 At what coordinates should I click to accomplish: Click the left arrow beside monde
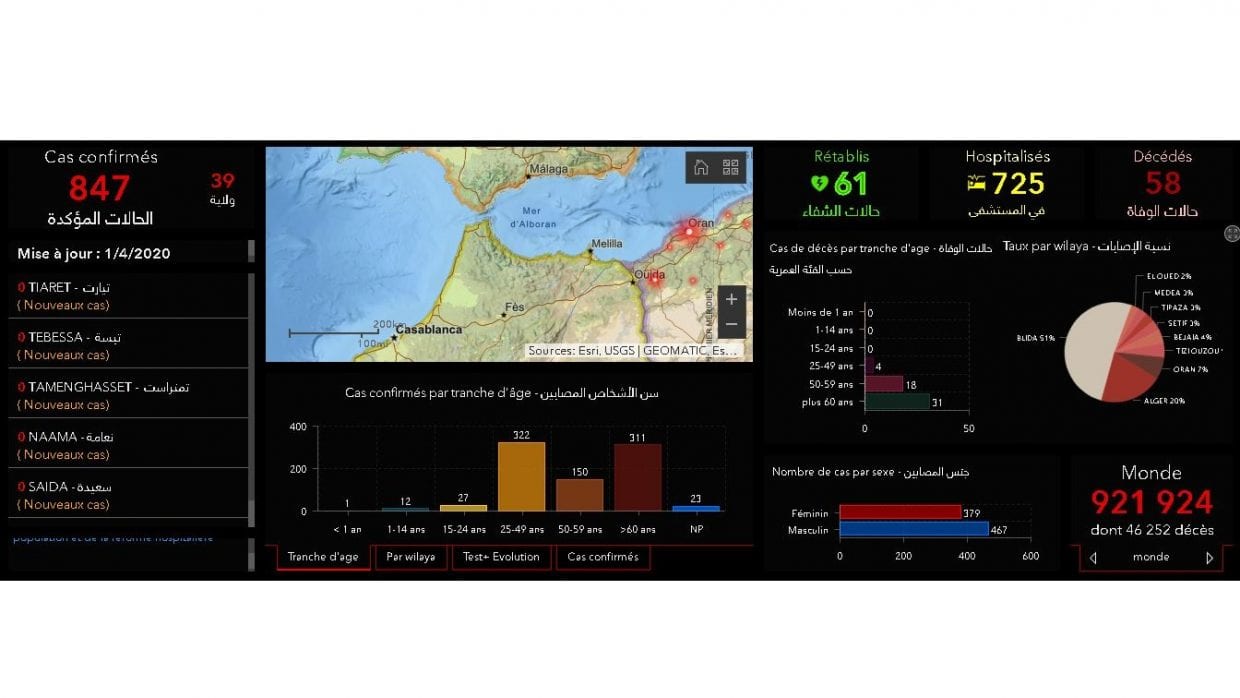pos(1093,558)
